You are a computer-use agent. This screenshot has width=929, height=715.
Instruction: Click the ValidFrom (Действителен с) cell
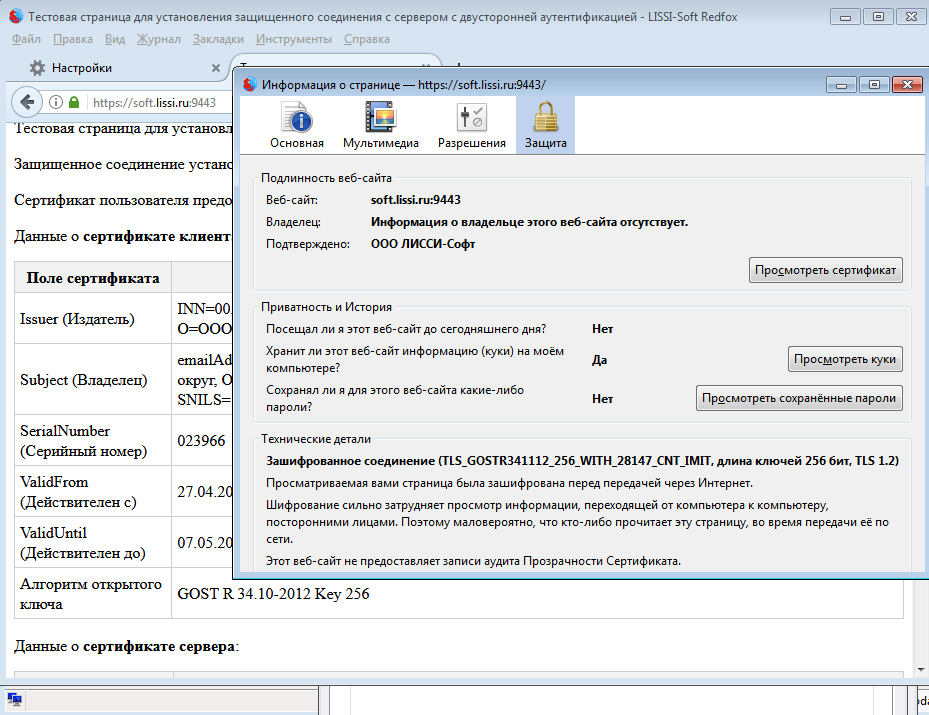click(x=93, y=492)
